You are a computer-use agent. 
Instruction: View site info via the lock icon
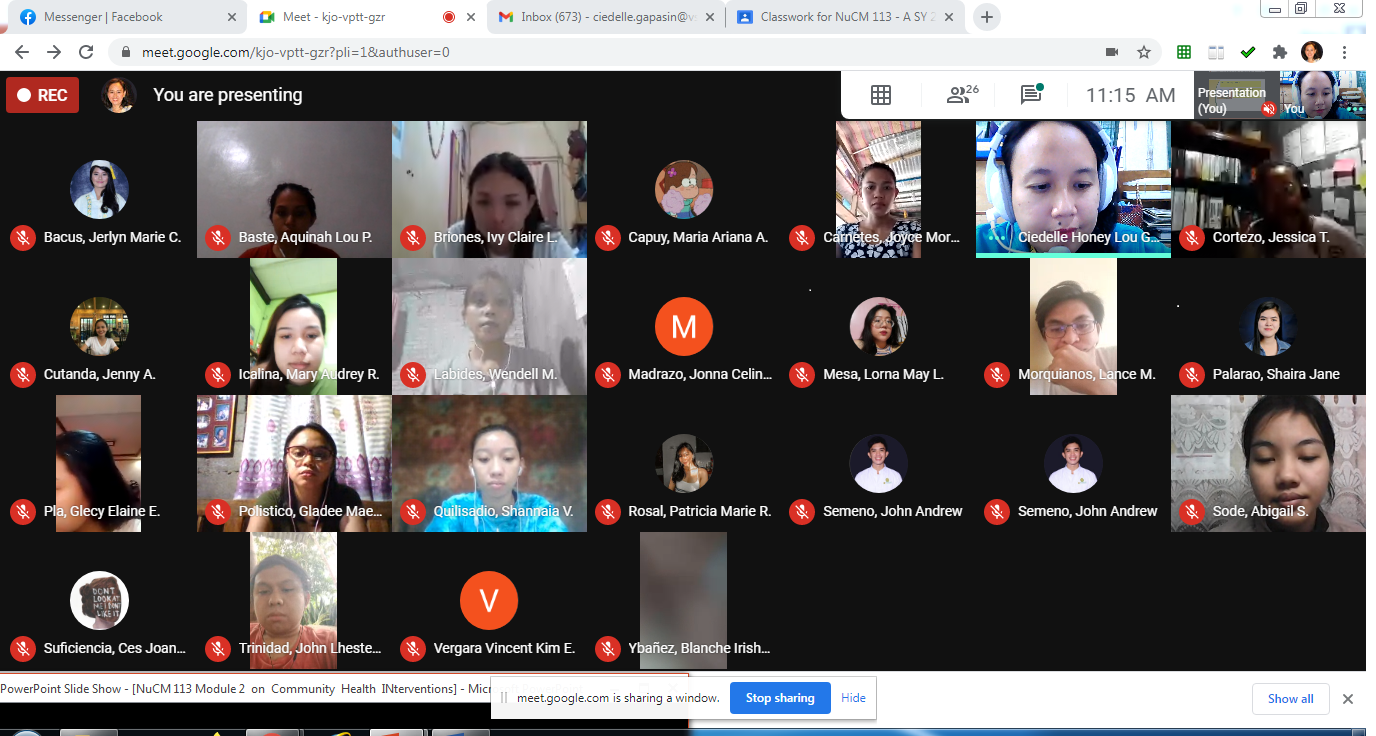click(126, 52)
